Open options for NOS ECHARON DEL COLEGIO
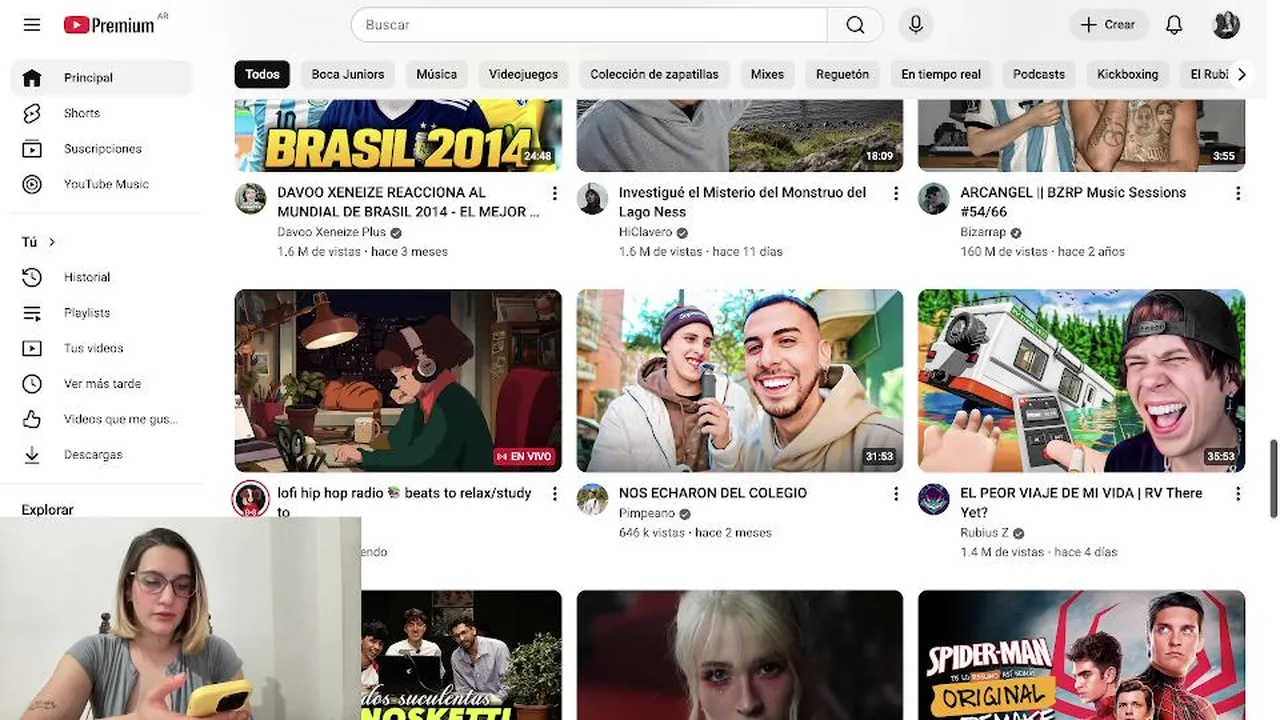Screen dimensions: 1280x720 (896, 494)
